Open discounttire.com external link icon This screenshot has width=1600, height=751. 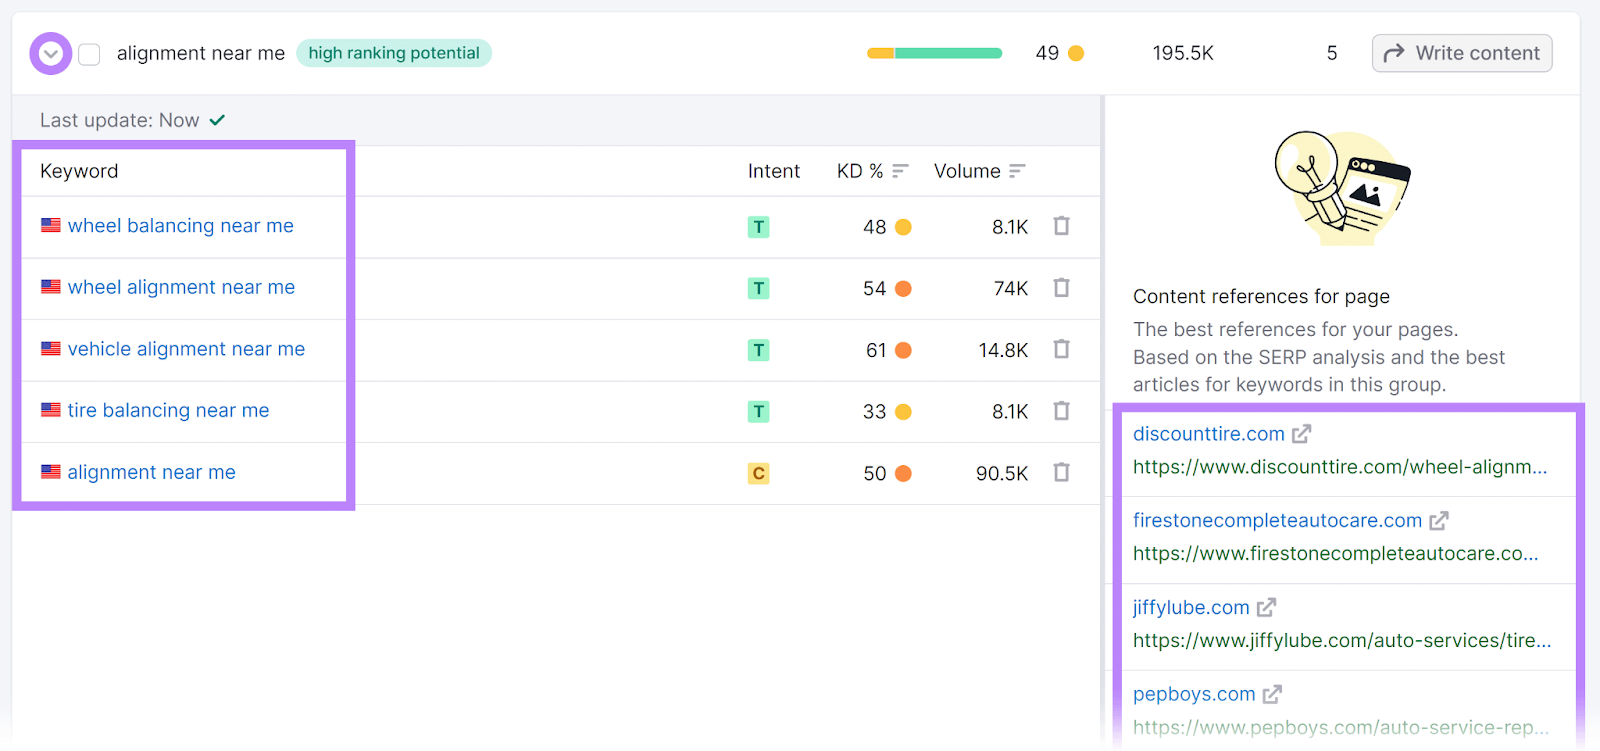1301,434
